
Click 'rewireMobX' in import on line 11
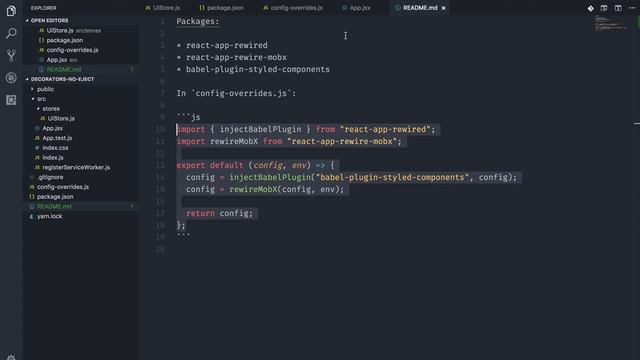click(234, 141)
